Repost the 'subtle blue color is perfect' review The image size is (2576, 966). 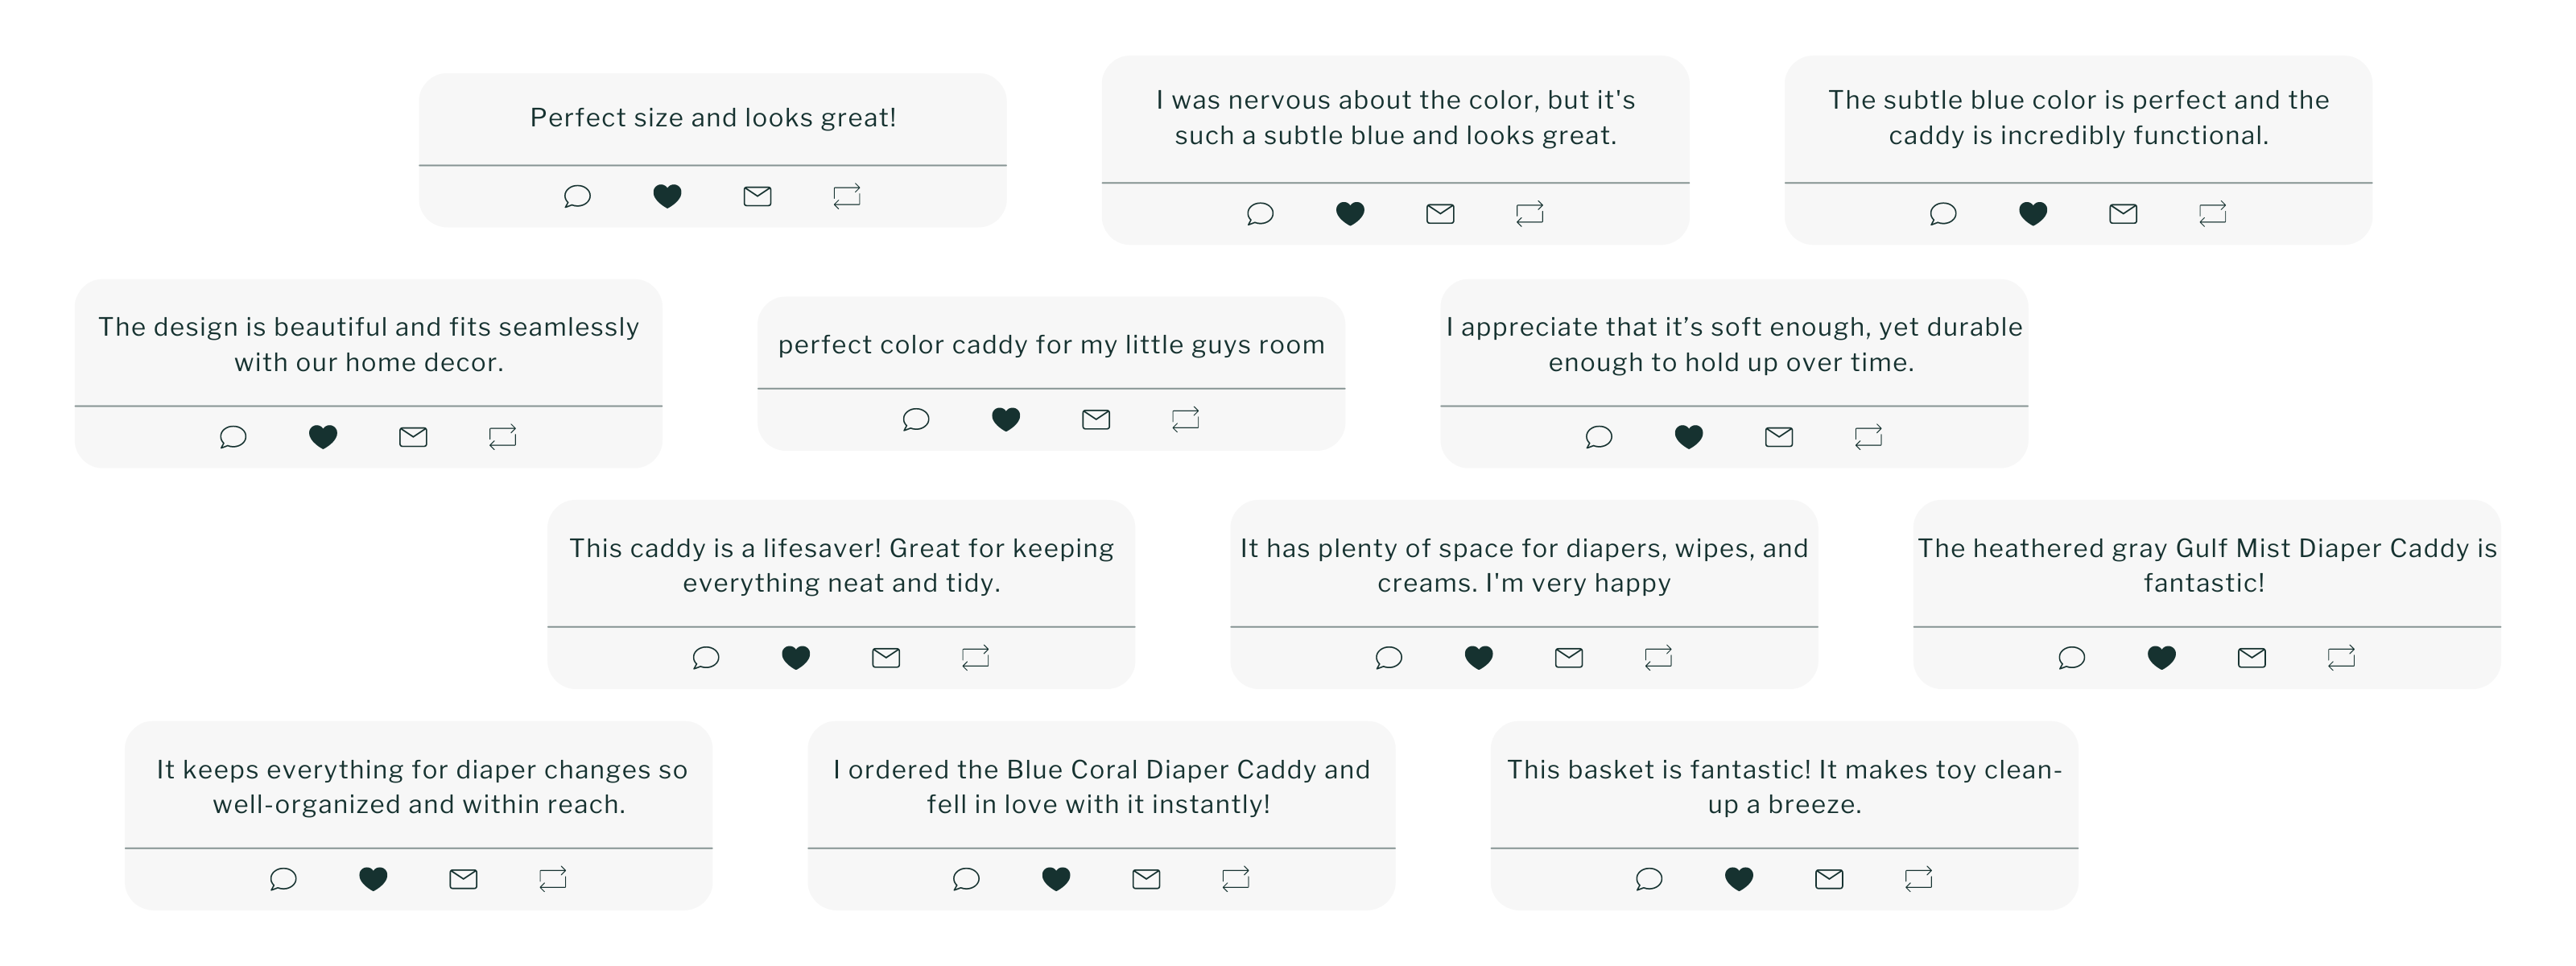tap(2212, 213)
